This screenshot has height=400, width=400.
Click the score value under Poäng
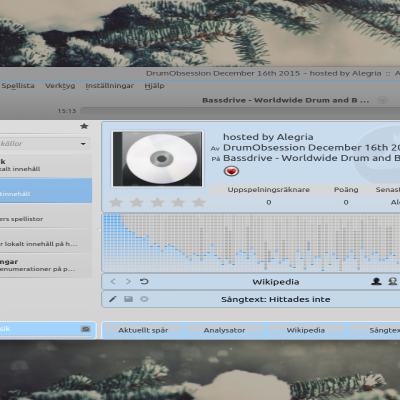(x=346, y=202)
